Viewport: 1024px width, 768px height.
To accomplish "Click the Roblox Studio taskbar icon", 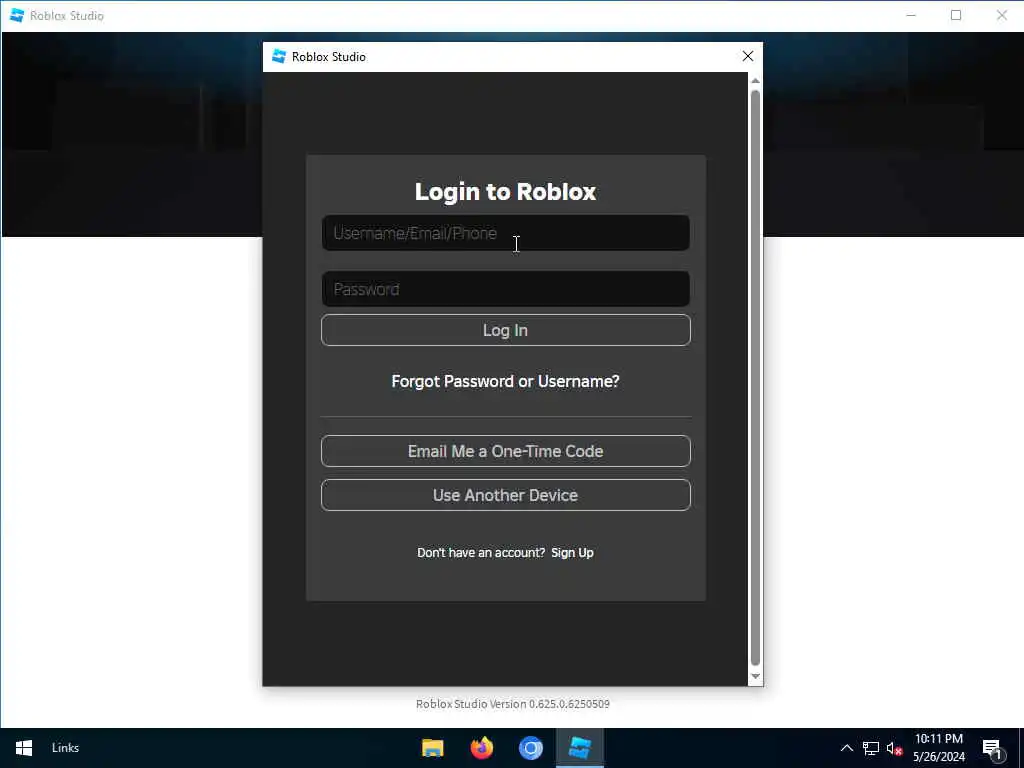I will pos(580,748).
